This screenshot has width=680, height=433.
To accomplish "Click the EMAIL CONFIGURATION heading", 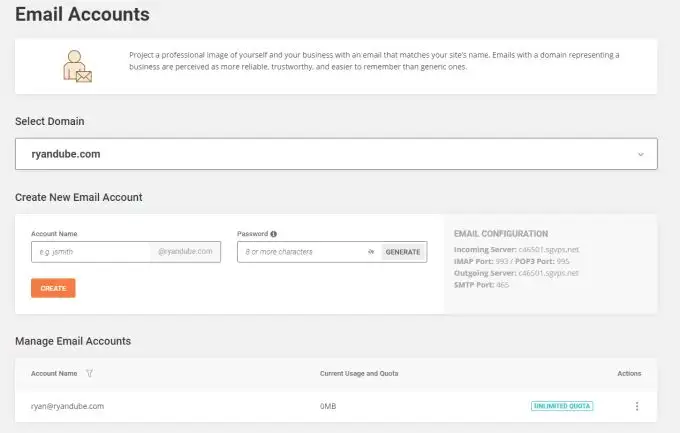I will 501,234.
